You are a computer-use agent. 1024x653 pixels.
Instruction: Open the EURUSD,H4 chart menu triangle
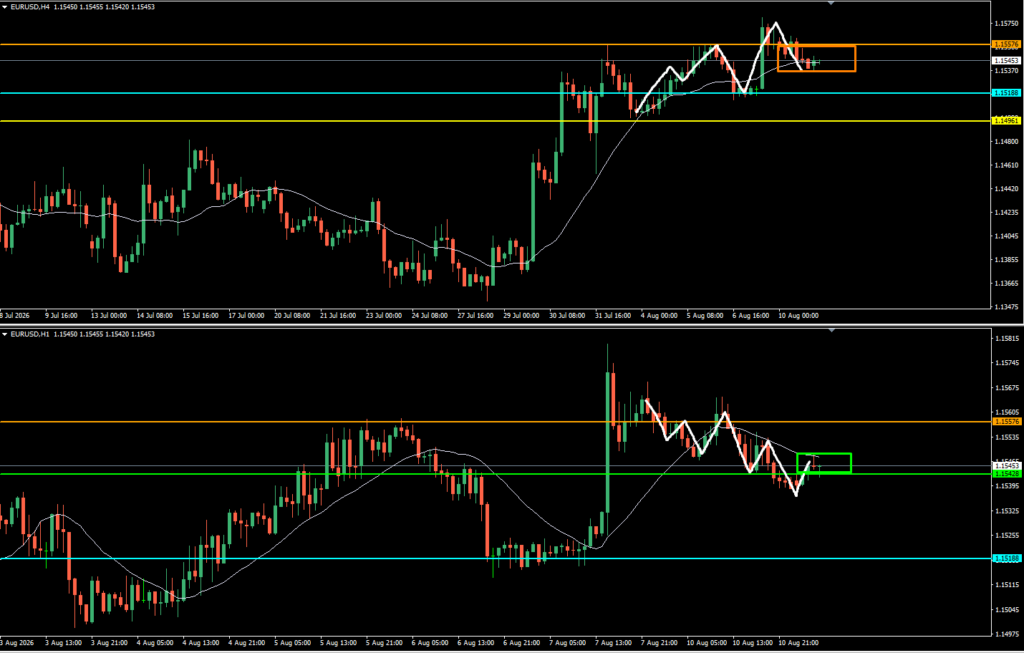coord(5,7)
